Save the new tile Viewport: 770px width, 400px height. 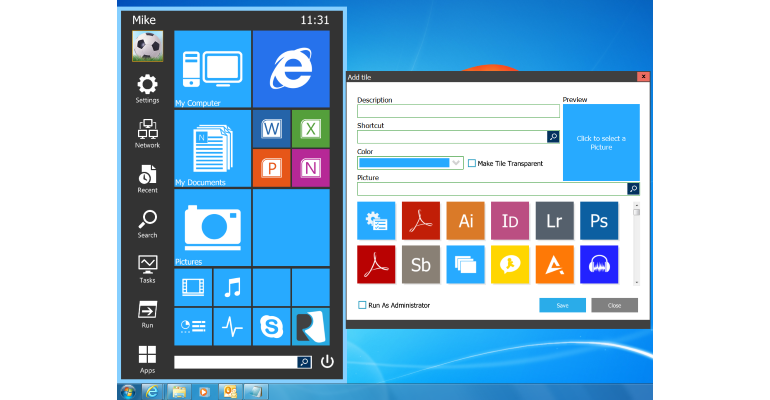[x=562, y=305]
